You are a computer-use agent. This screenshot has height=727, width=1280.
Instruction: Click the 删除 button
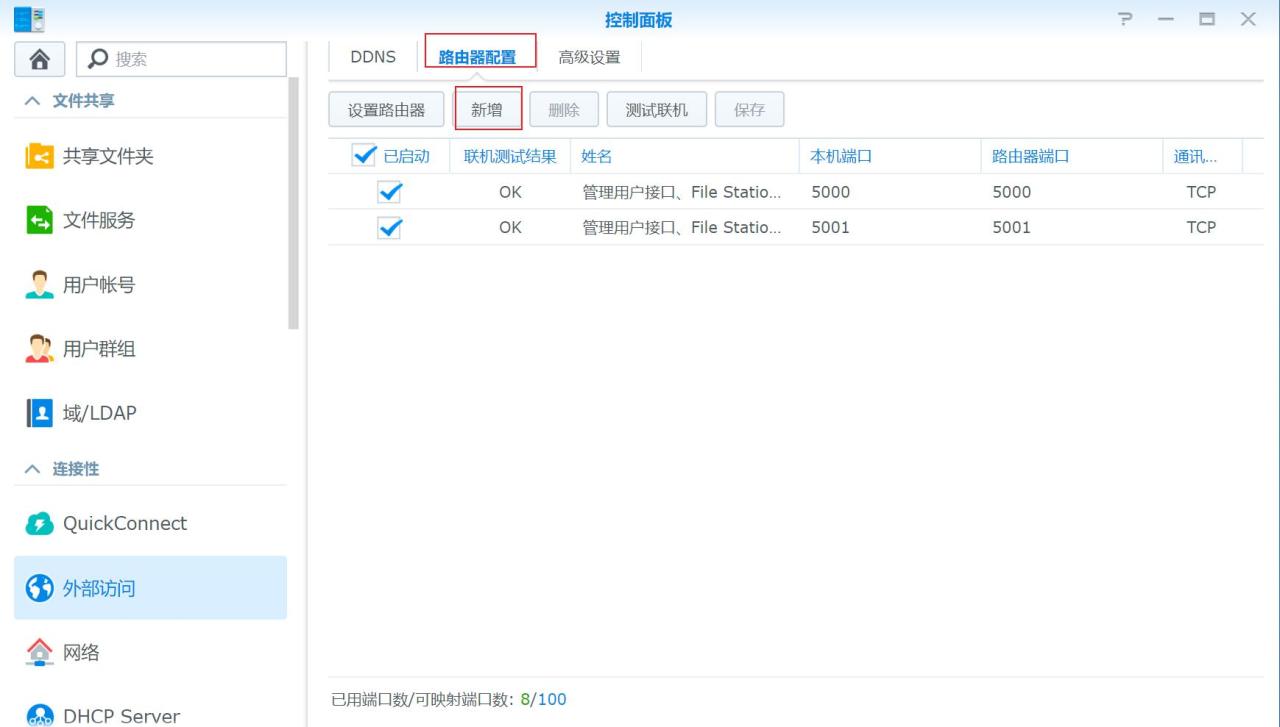(564, 110)
